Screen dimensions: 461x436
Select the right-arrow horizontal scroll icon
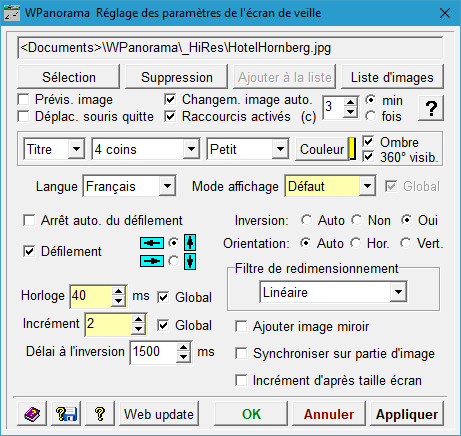point(152,261)
